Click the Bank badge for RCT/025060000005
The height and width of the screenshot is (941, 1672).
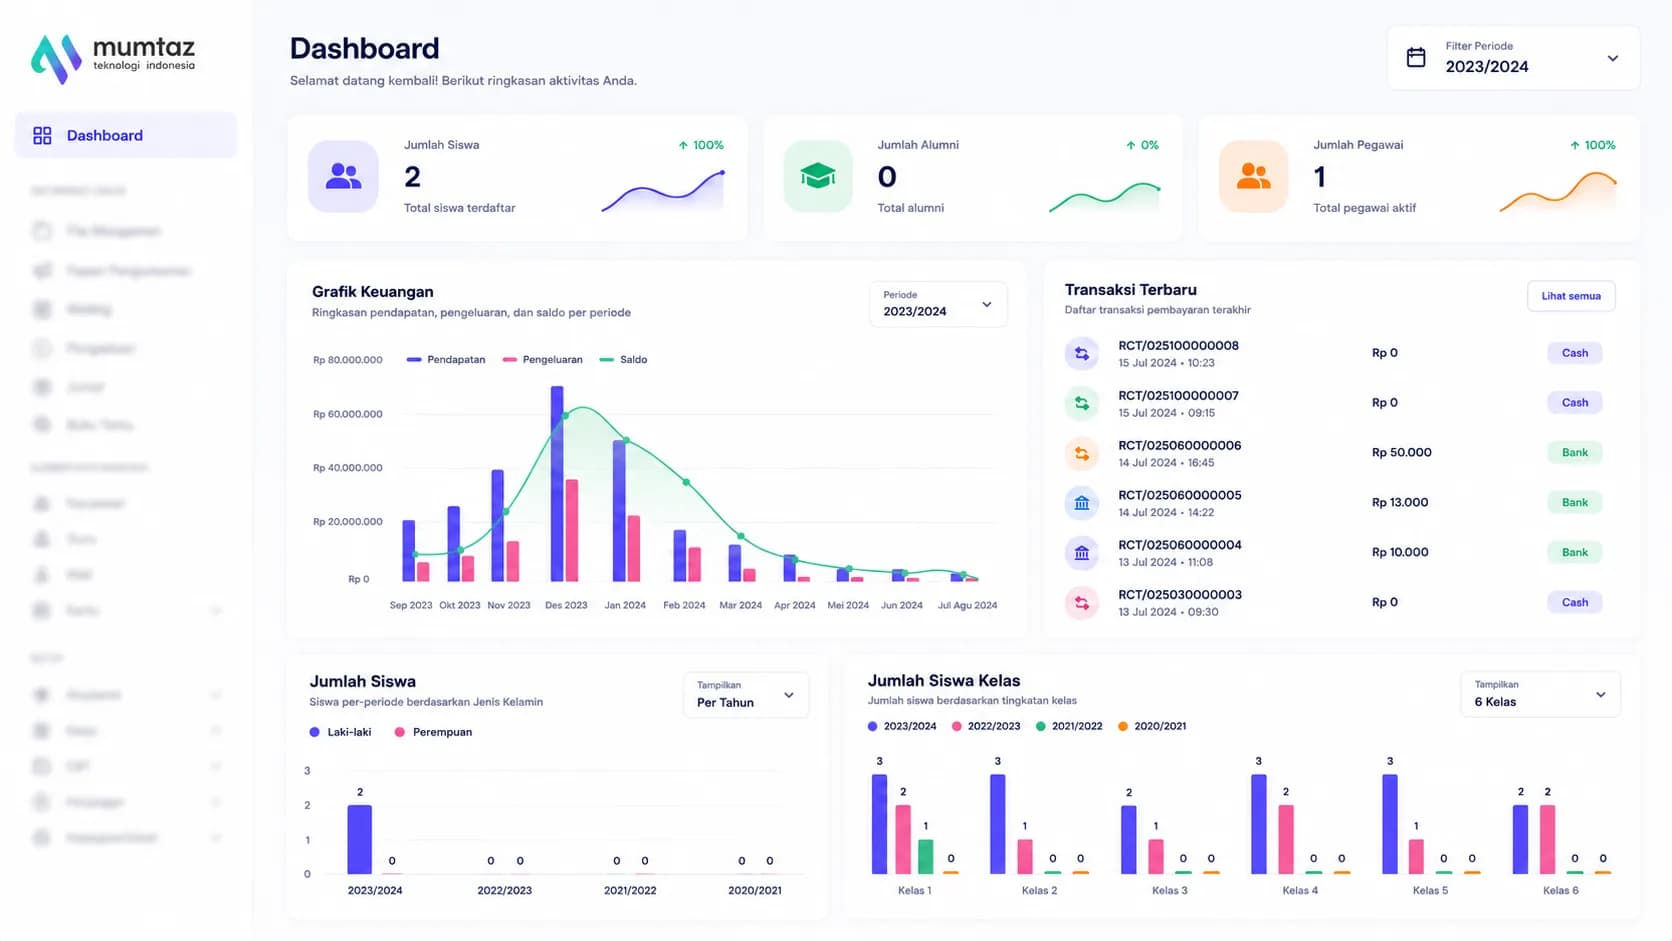[x=1574, y=503]
